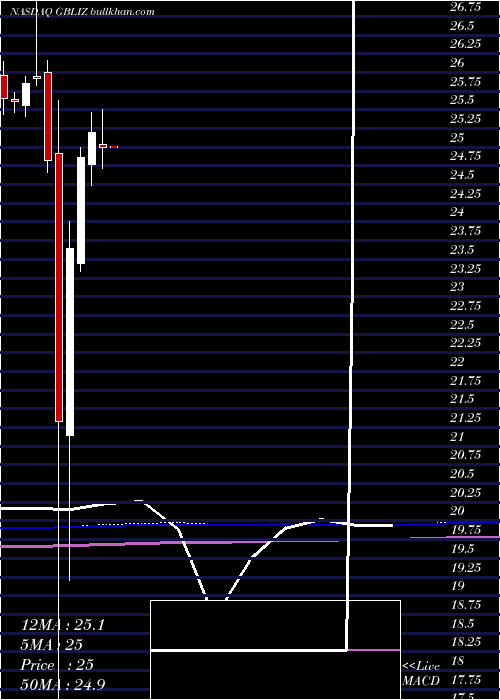Select the 20.5 price axis label
Screen dimensions: 500x700
462,474
